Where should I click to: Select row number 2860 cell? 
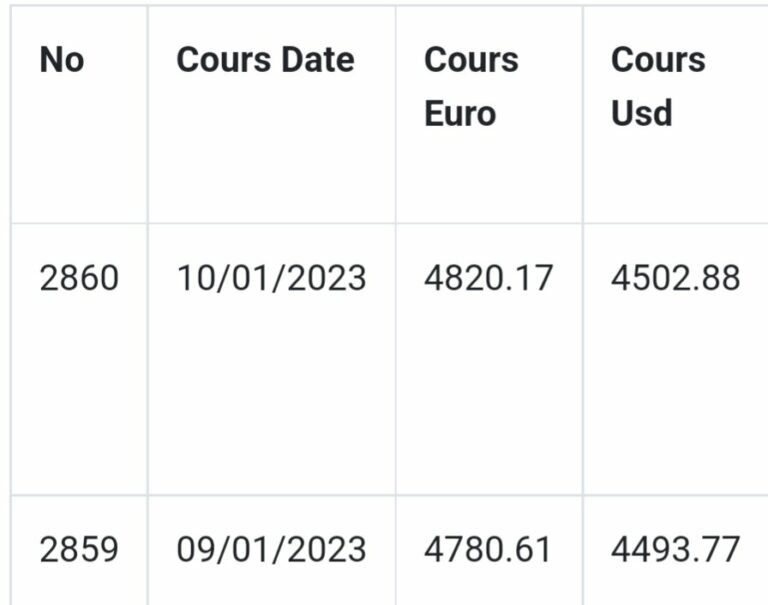79,278
